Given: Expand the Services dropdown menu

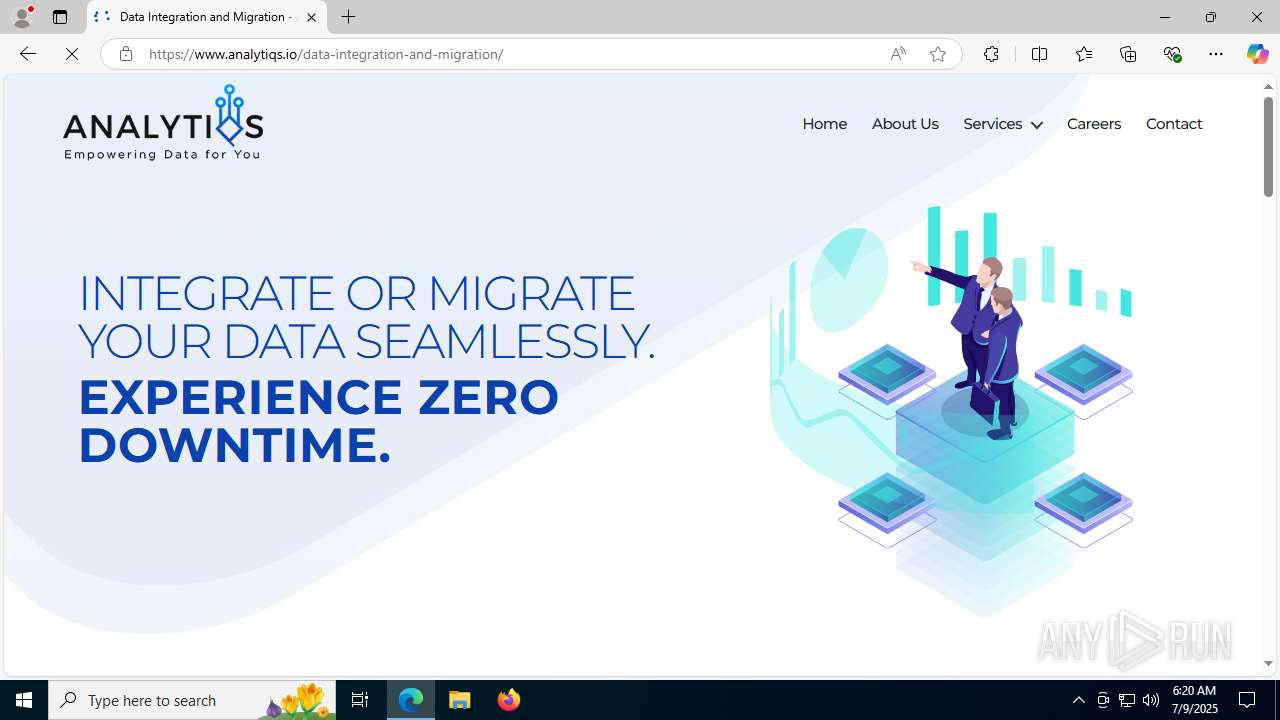Looking at the screenshot, I should 1002,124.
